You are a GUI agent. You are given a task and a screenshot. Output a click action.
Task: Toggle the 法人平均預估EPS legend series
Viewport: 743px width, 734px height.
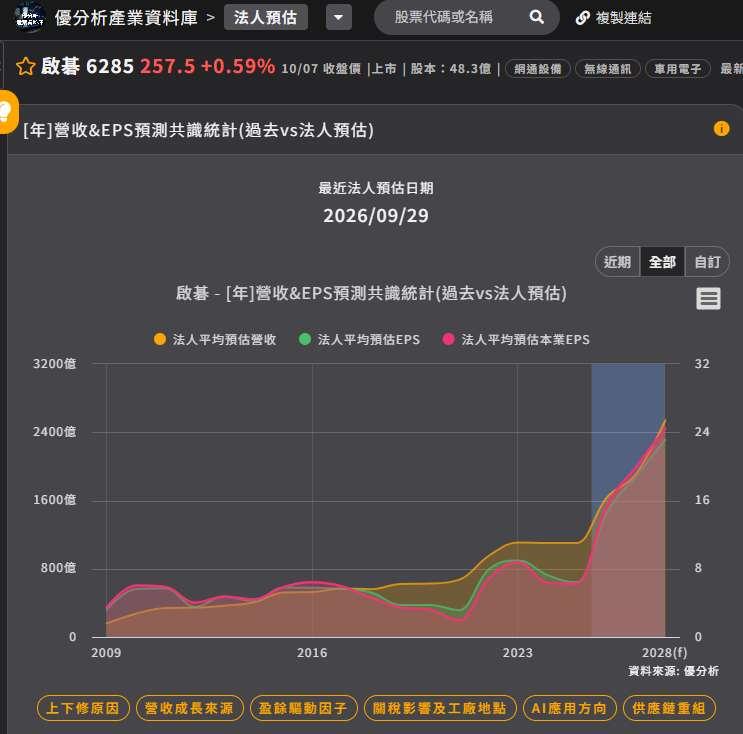point(359,339)
